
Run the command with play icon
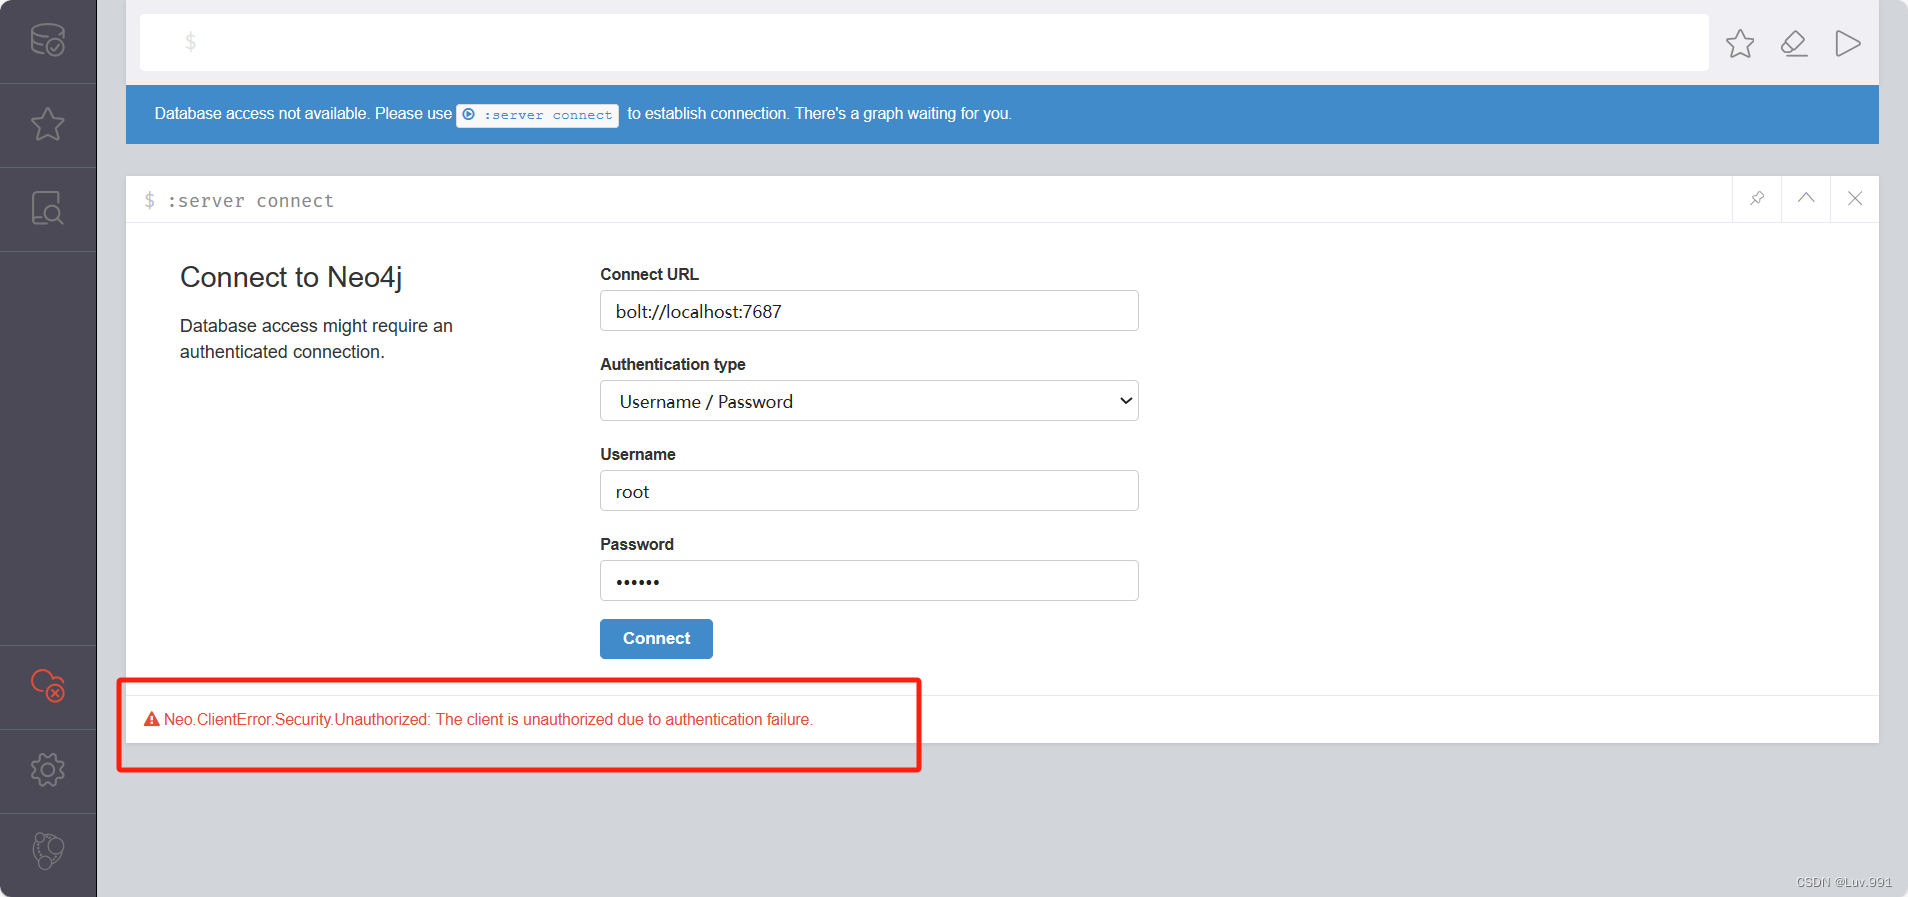[x=1848, y=43]
